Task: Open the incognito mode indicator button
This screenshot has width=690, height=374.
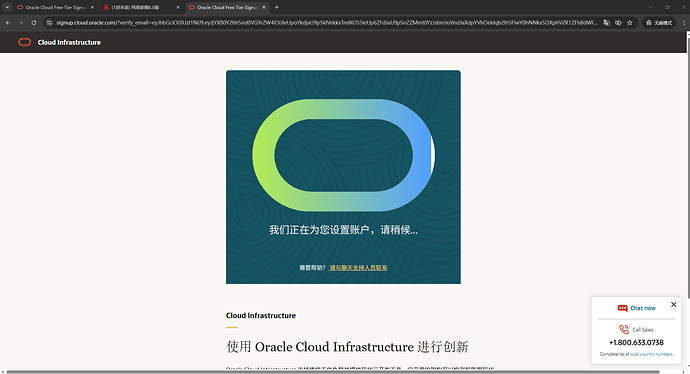Action: [659, 22]
